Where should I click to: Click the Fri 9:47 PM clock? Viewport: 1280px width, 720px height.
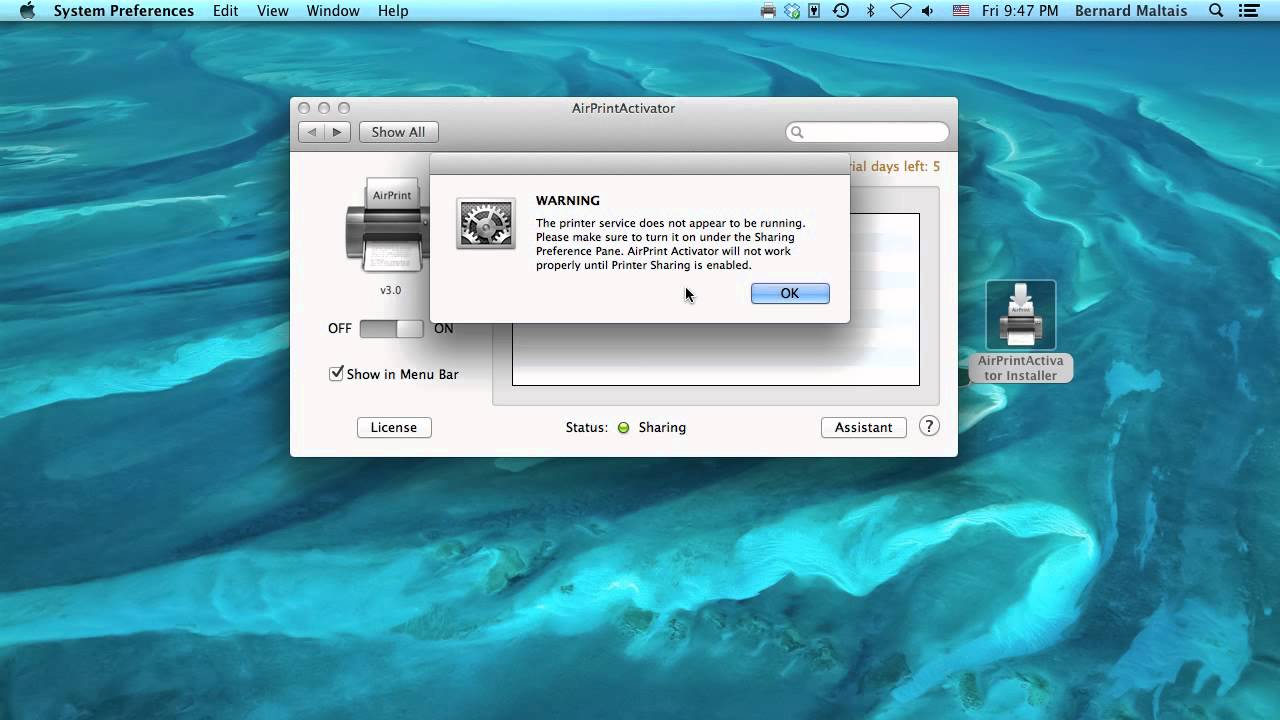pyautogui.click(x=1020, y=11)
